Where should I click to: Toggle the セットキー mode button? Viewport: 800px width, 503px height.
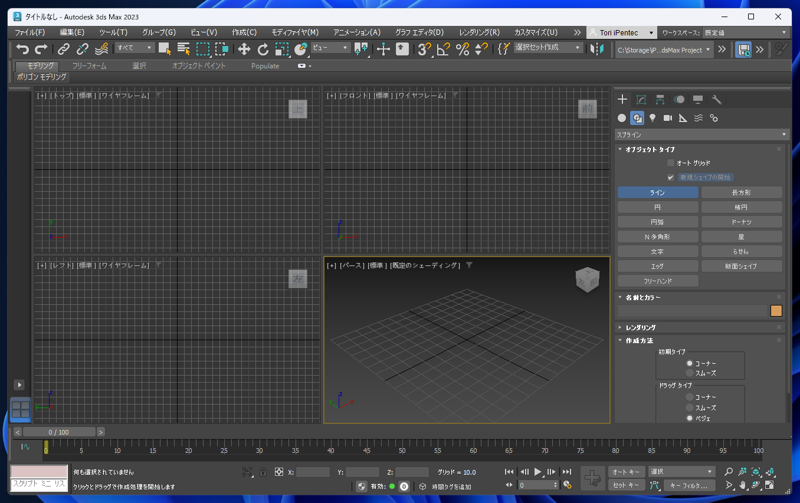coord(626,485)
